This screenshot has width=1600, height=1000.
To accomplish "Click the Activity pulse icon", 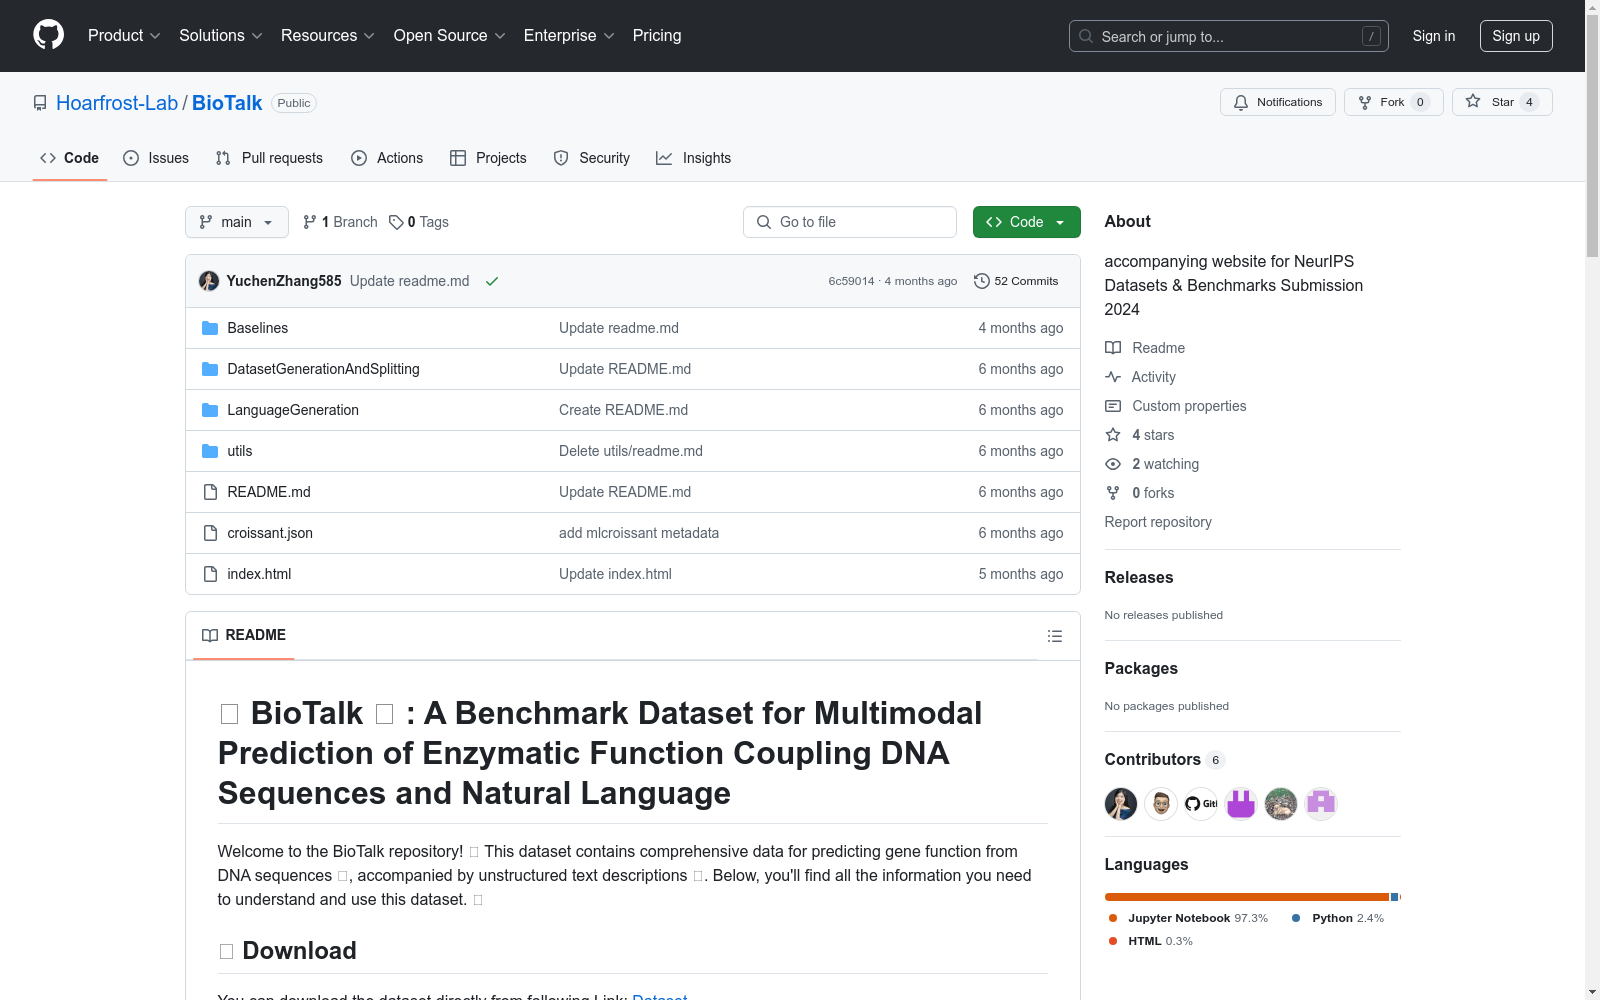I will coord(1113,377).
